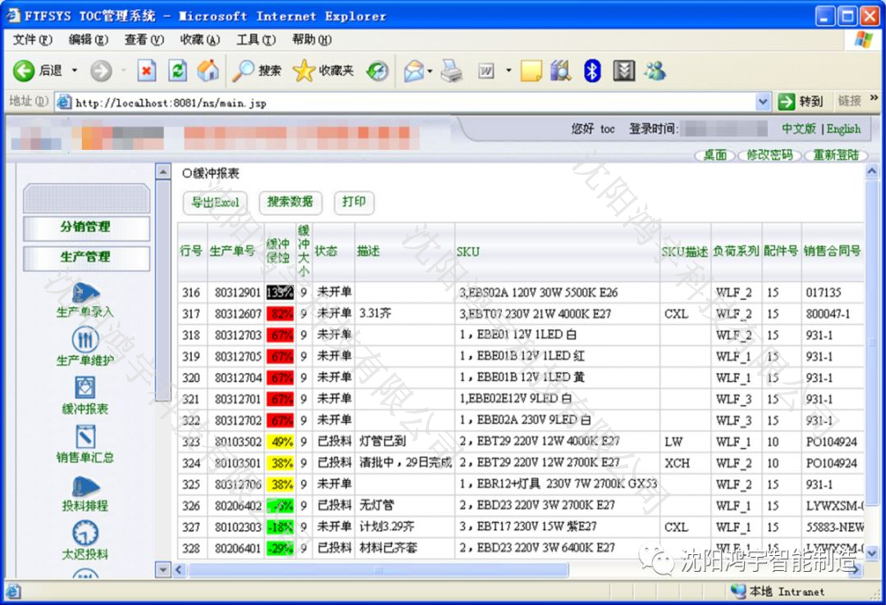
Task: Click the IE Refresh toolbar icon
Action: coord(178,71)
